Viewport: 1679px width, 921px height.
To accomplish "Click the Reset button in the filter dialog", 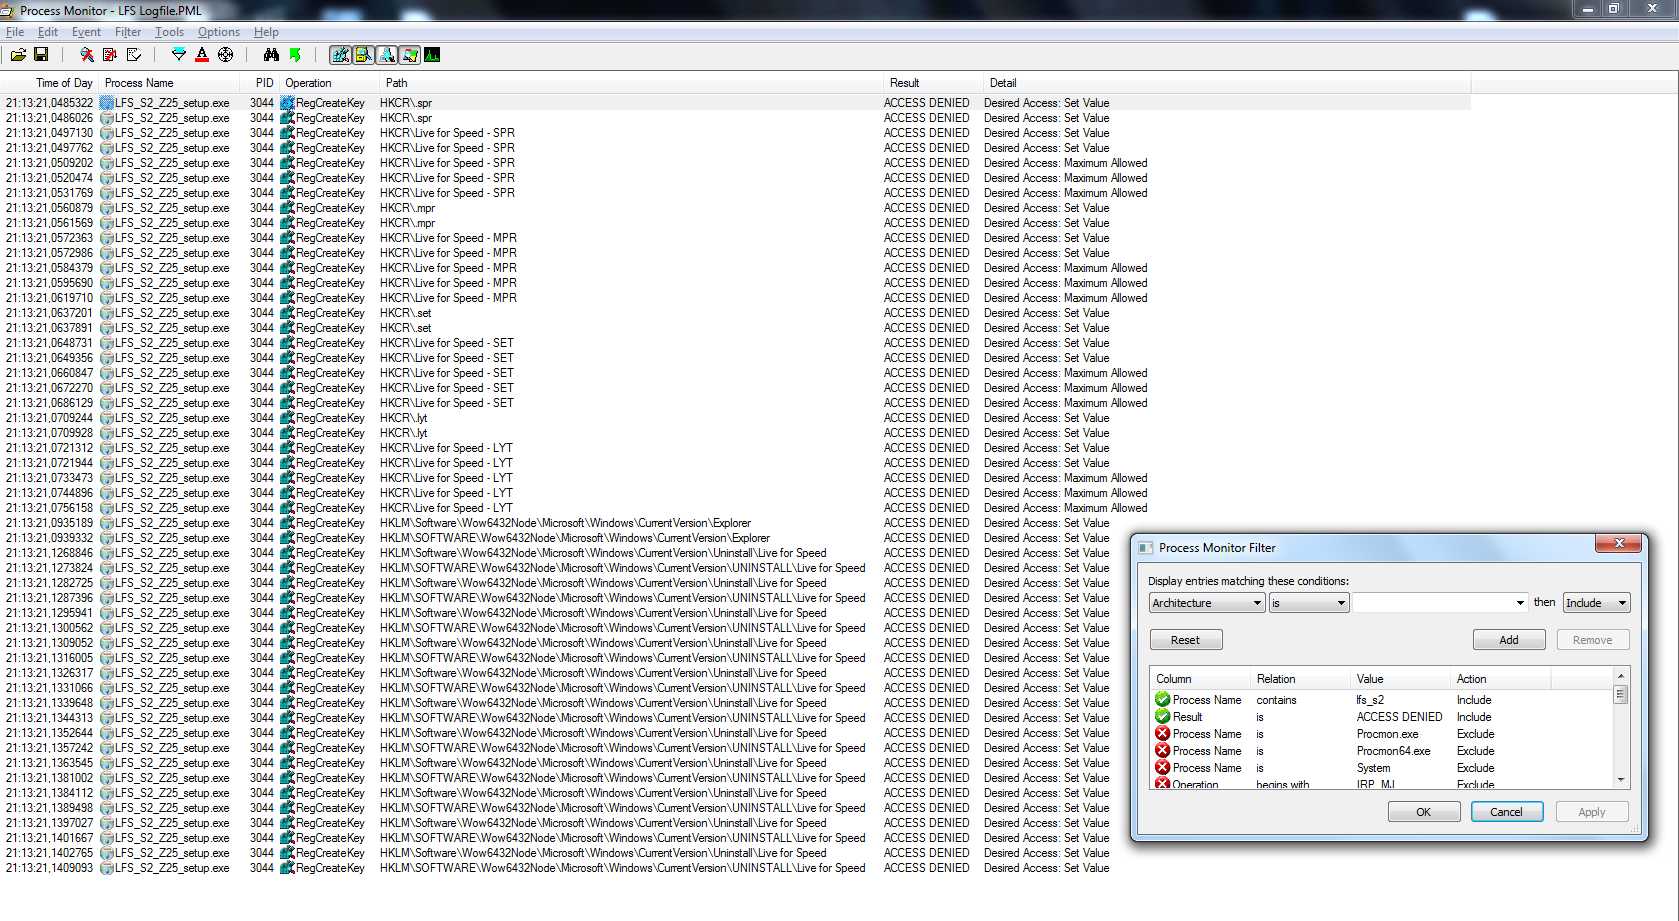I will click(x=1185, y=640).
